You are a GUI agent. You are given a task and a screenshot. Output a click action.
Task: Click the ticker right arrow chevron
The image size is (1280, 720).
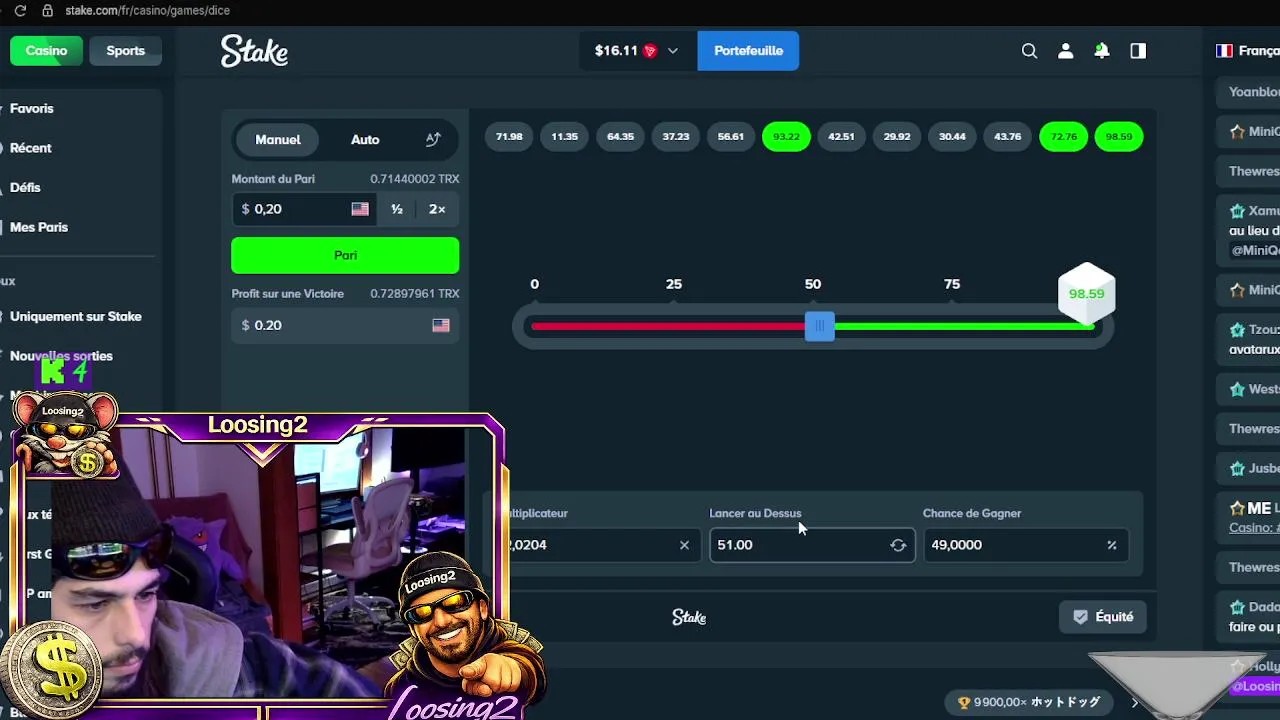1134,703
